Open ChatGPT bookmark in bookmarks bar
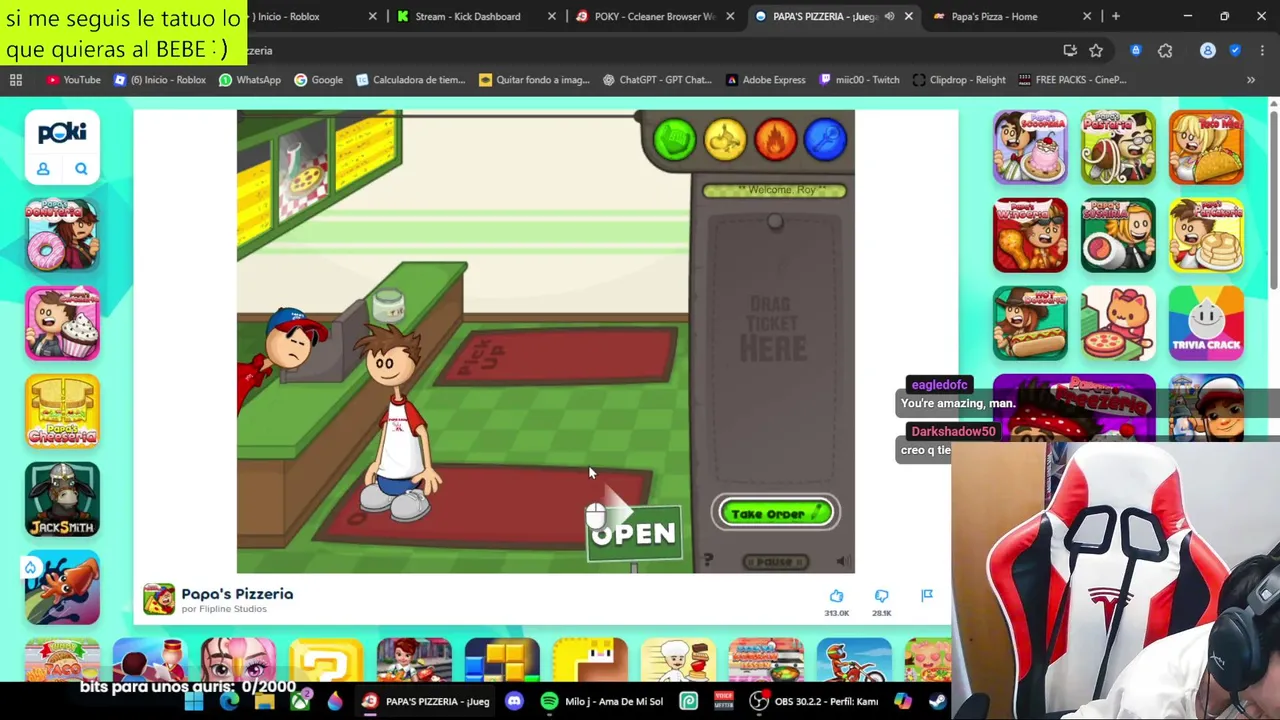The height and width of the screenshot is (720, 1280). tap(657, 80)
